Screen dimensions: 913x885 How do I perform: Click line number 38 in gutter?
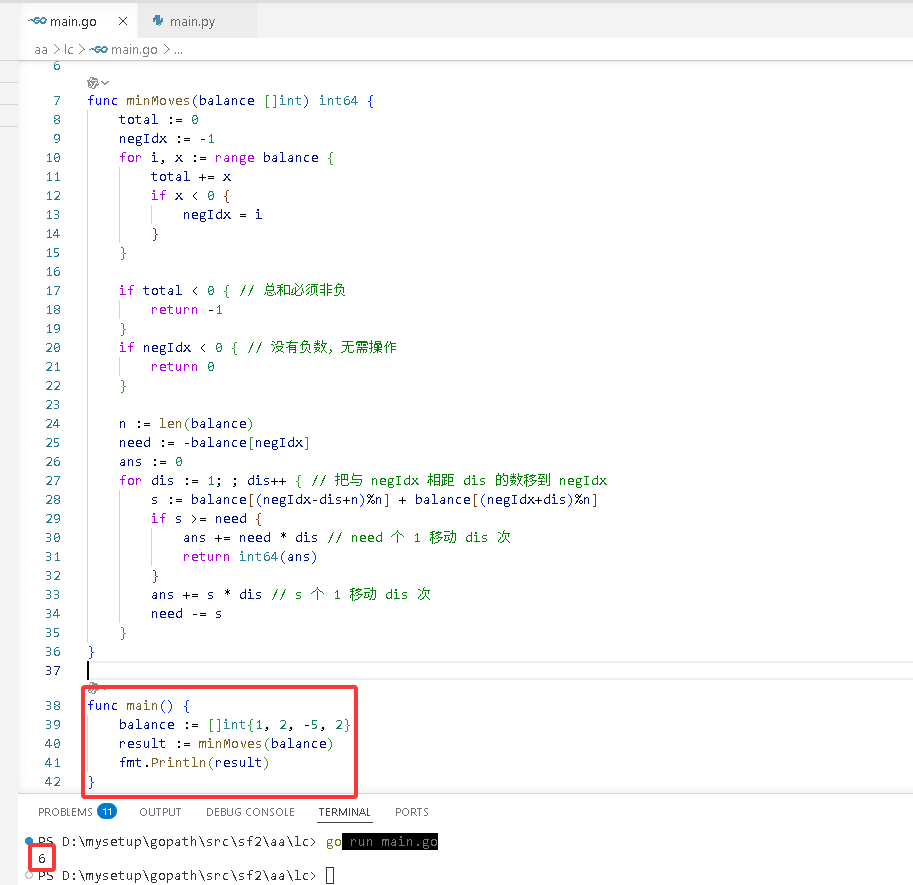(x=53, y=706)
